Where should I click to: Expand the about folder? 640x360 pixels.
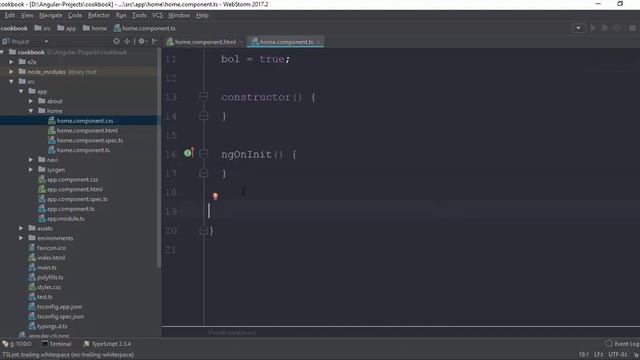pos(31,101)
